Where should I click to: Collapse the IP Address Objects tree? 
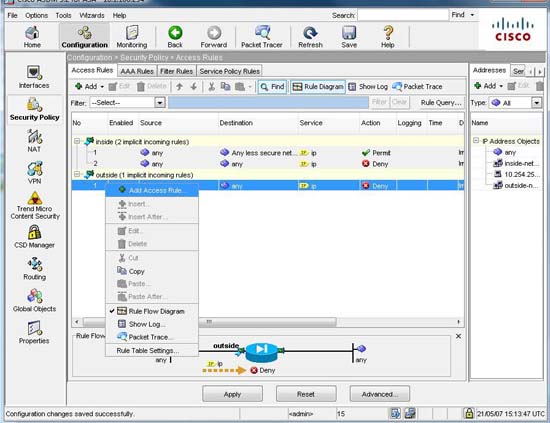click(x=476, y=141)
